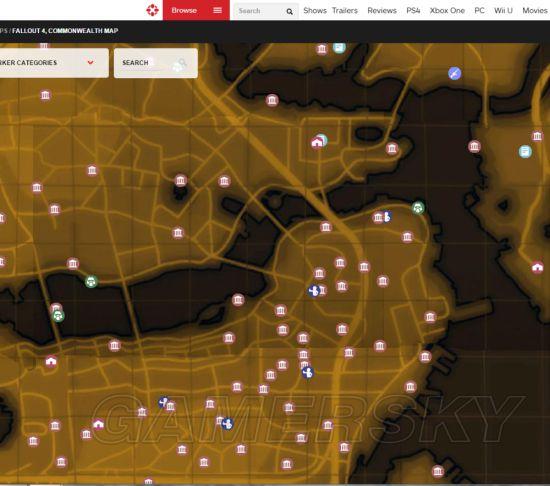Click the house marker overlapping a teal marker
Viewport: 550px width, 486px height.
tap(317, 143)
